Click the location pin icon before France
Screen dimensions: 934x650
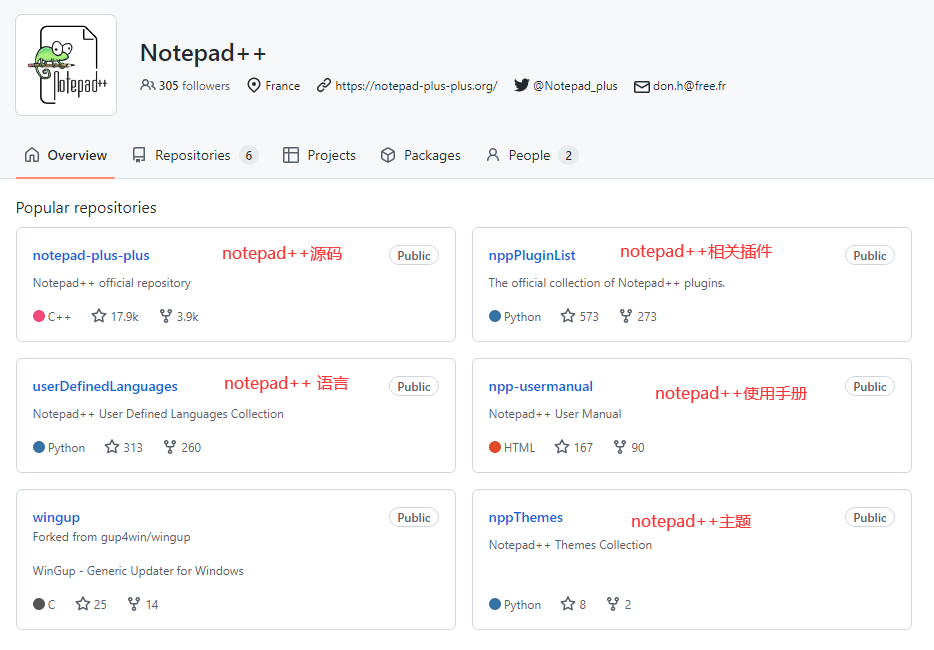[x=255, y=85]
